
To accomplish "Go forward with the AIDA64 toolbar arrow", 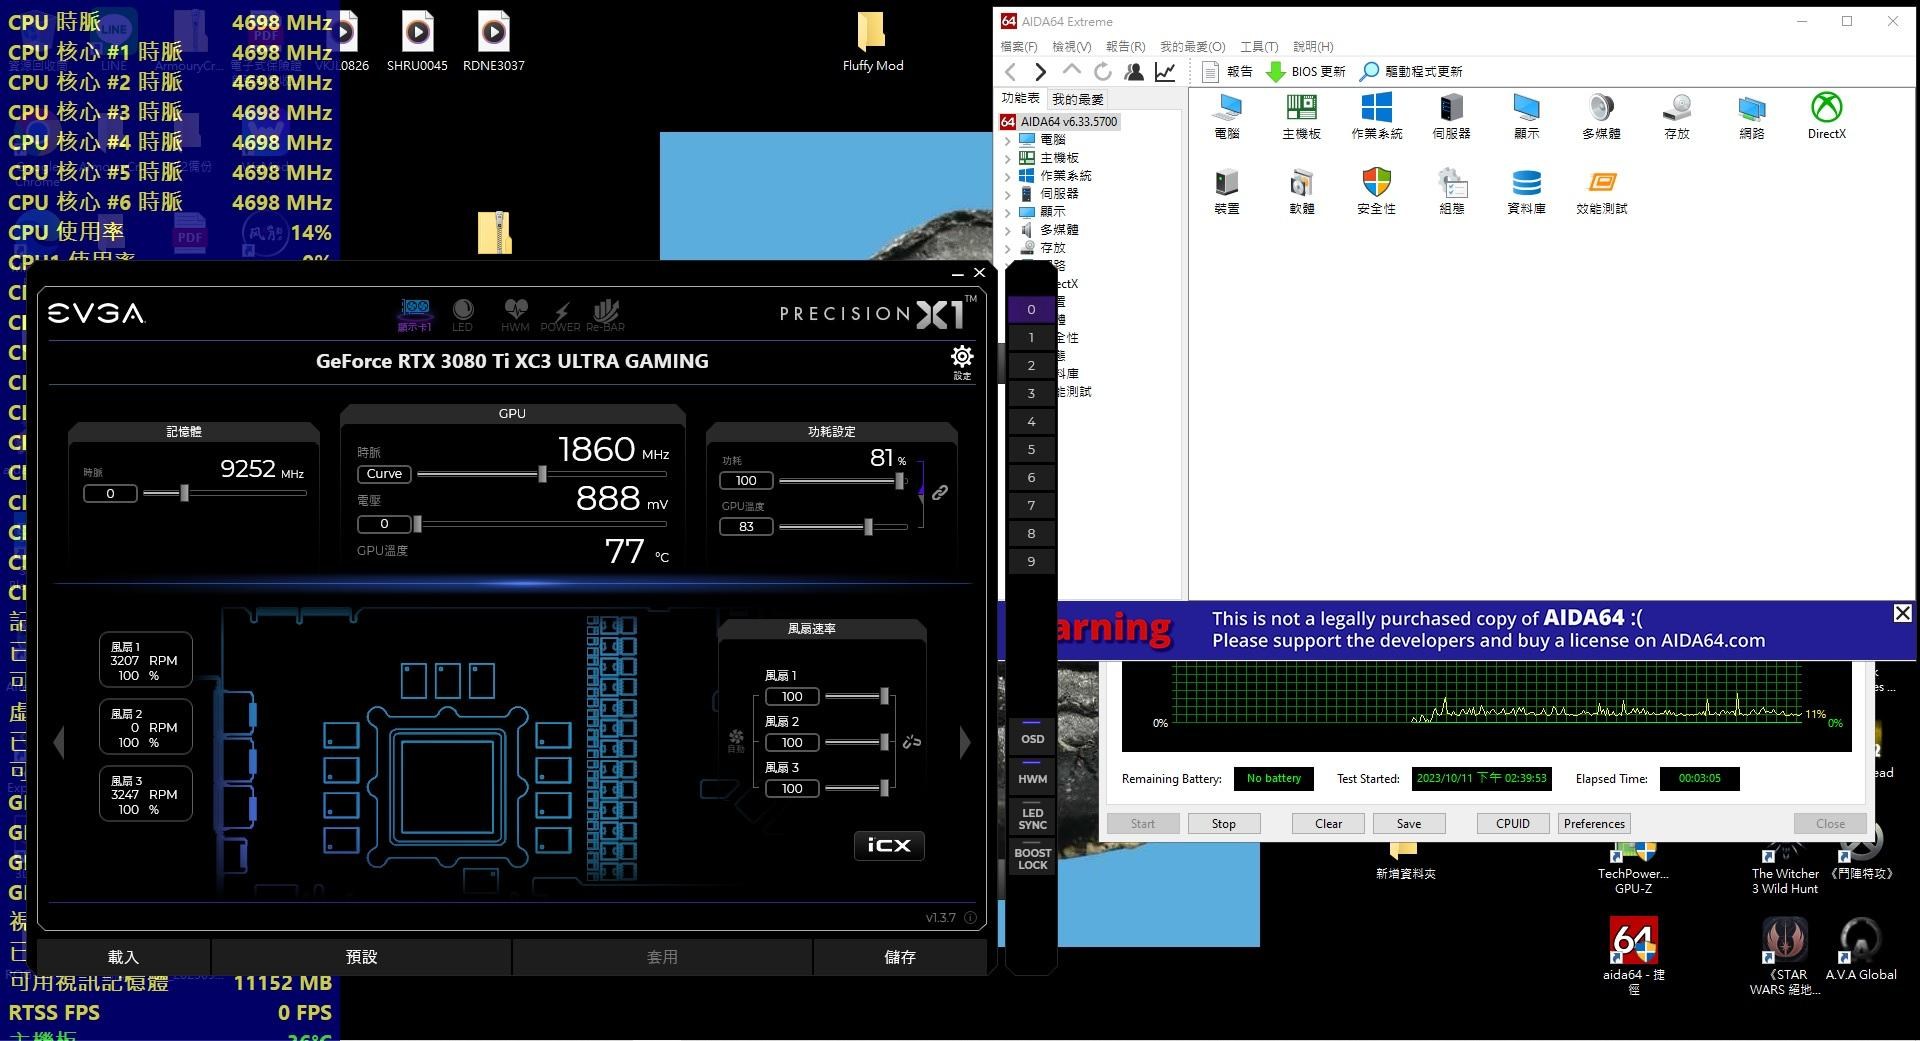I will click(1040, 71).
